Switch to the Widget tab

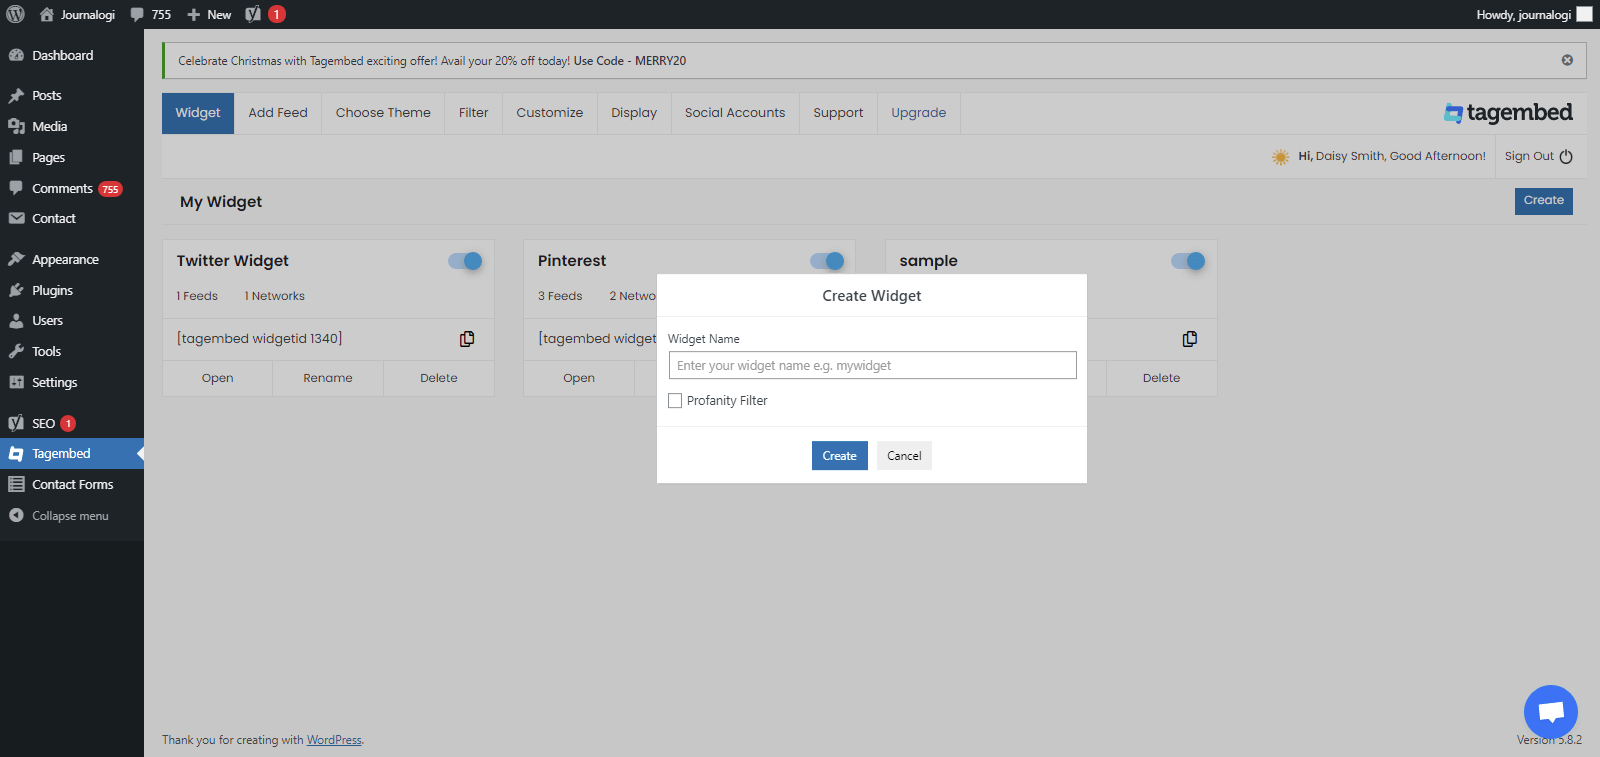tap(198, 113)
